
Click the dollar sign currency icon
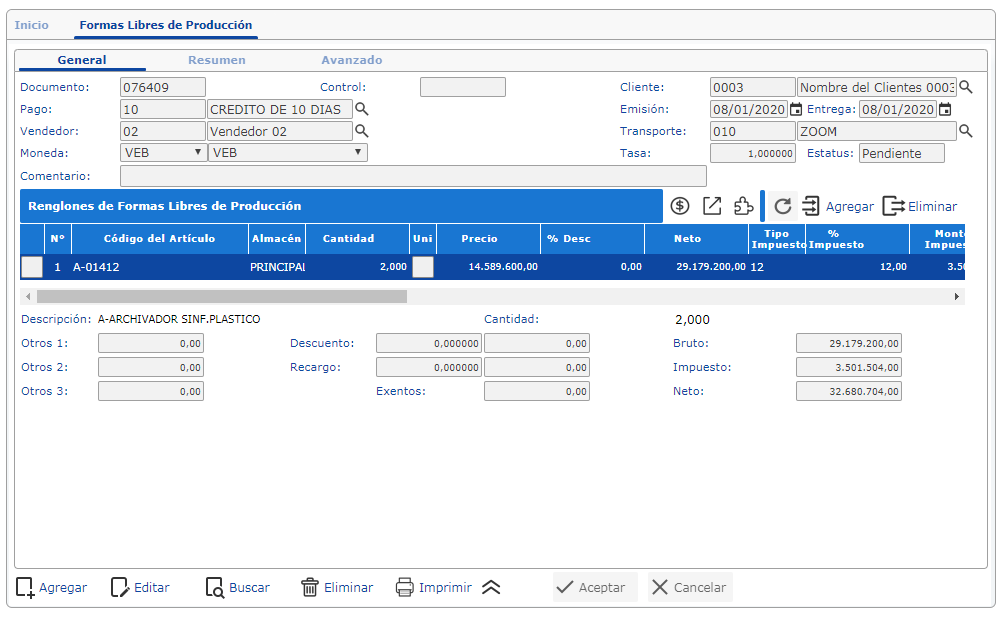[680, 206]
